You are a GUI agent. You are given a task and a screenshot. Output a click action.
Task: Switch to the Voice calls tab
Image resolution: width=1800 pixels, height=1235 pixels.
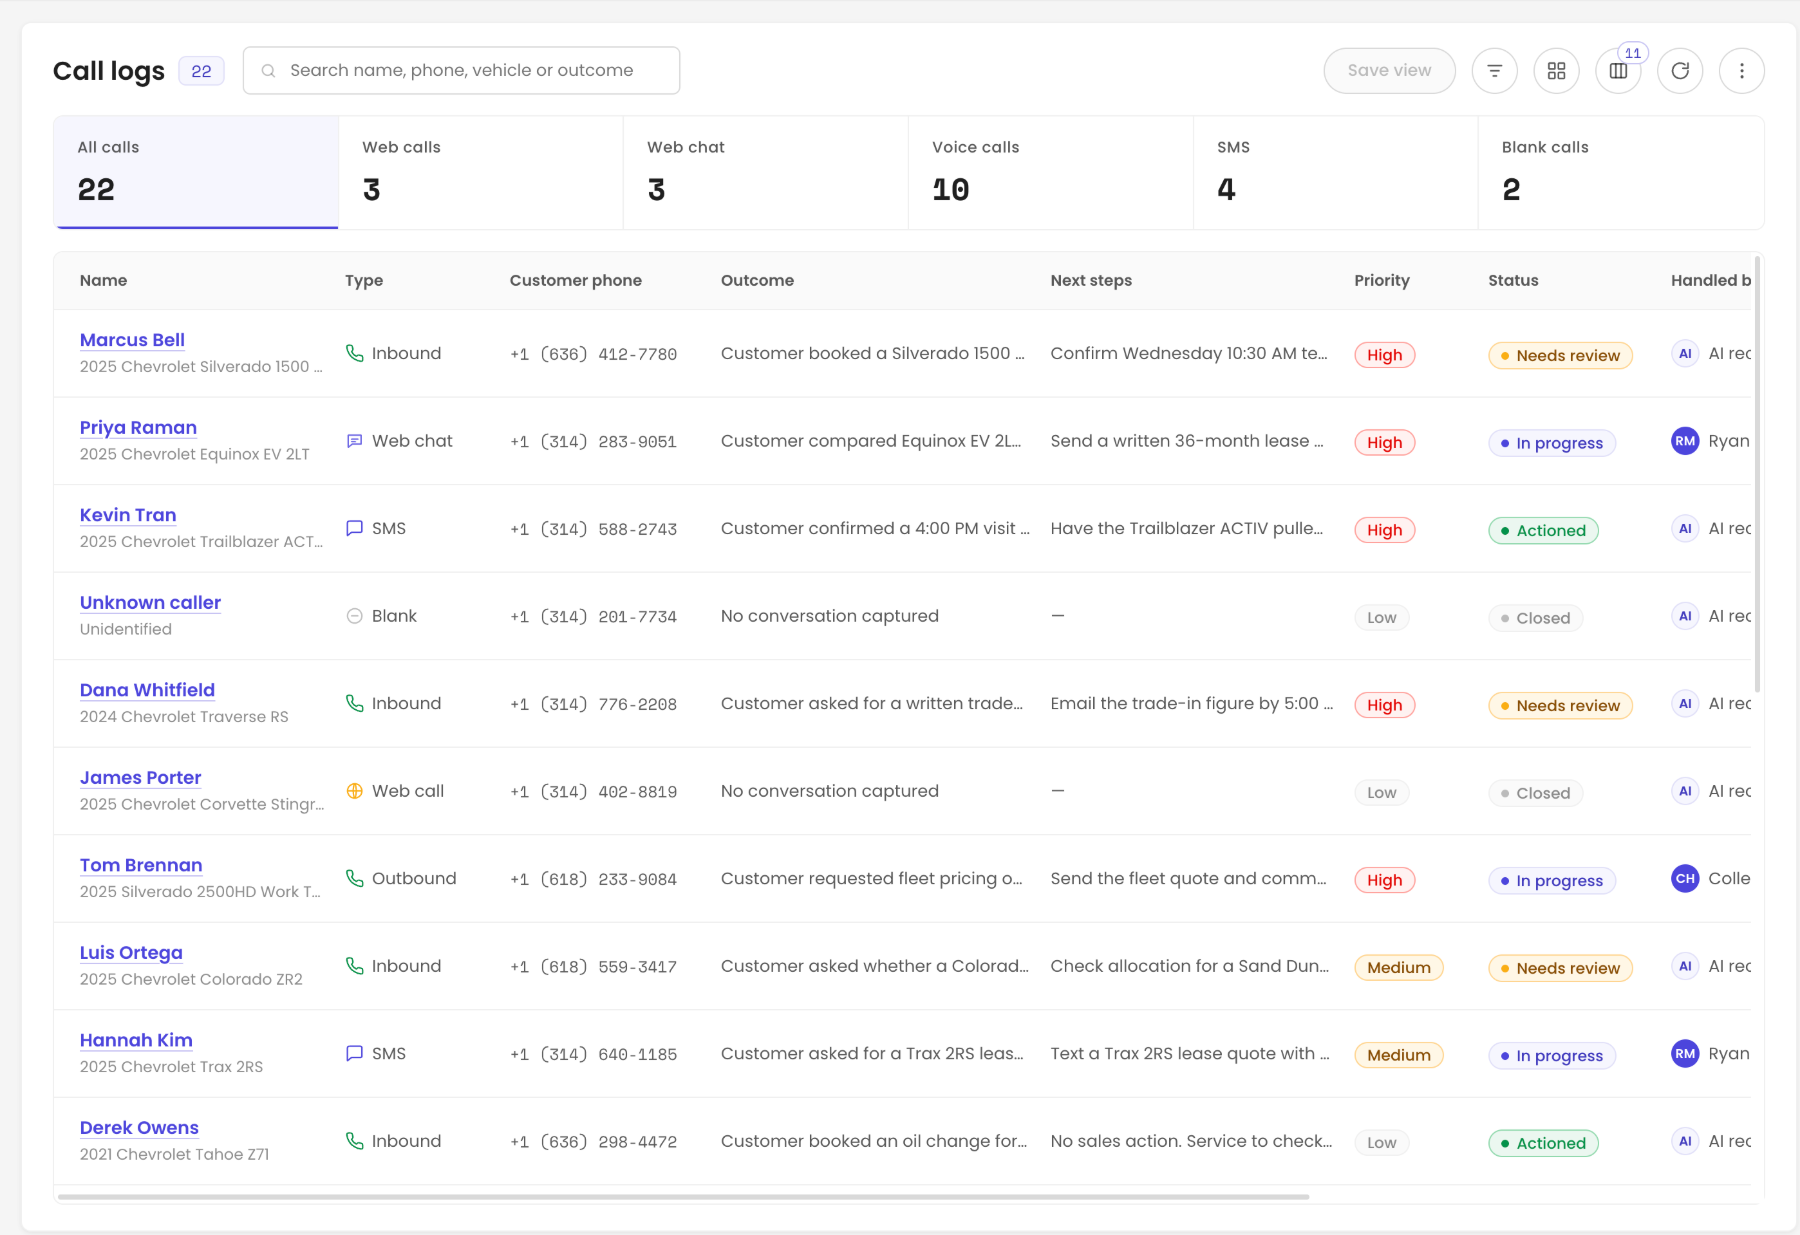[x=1051, y=172]
